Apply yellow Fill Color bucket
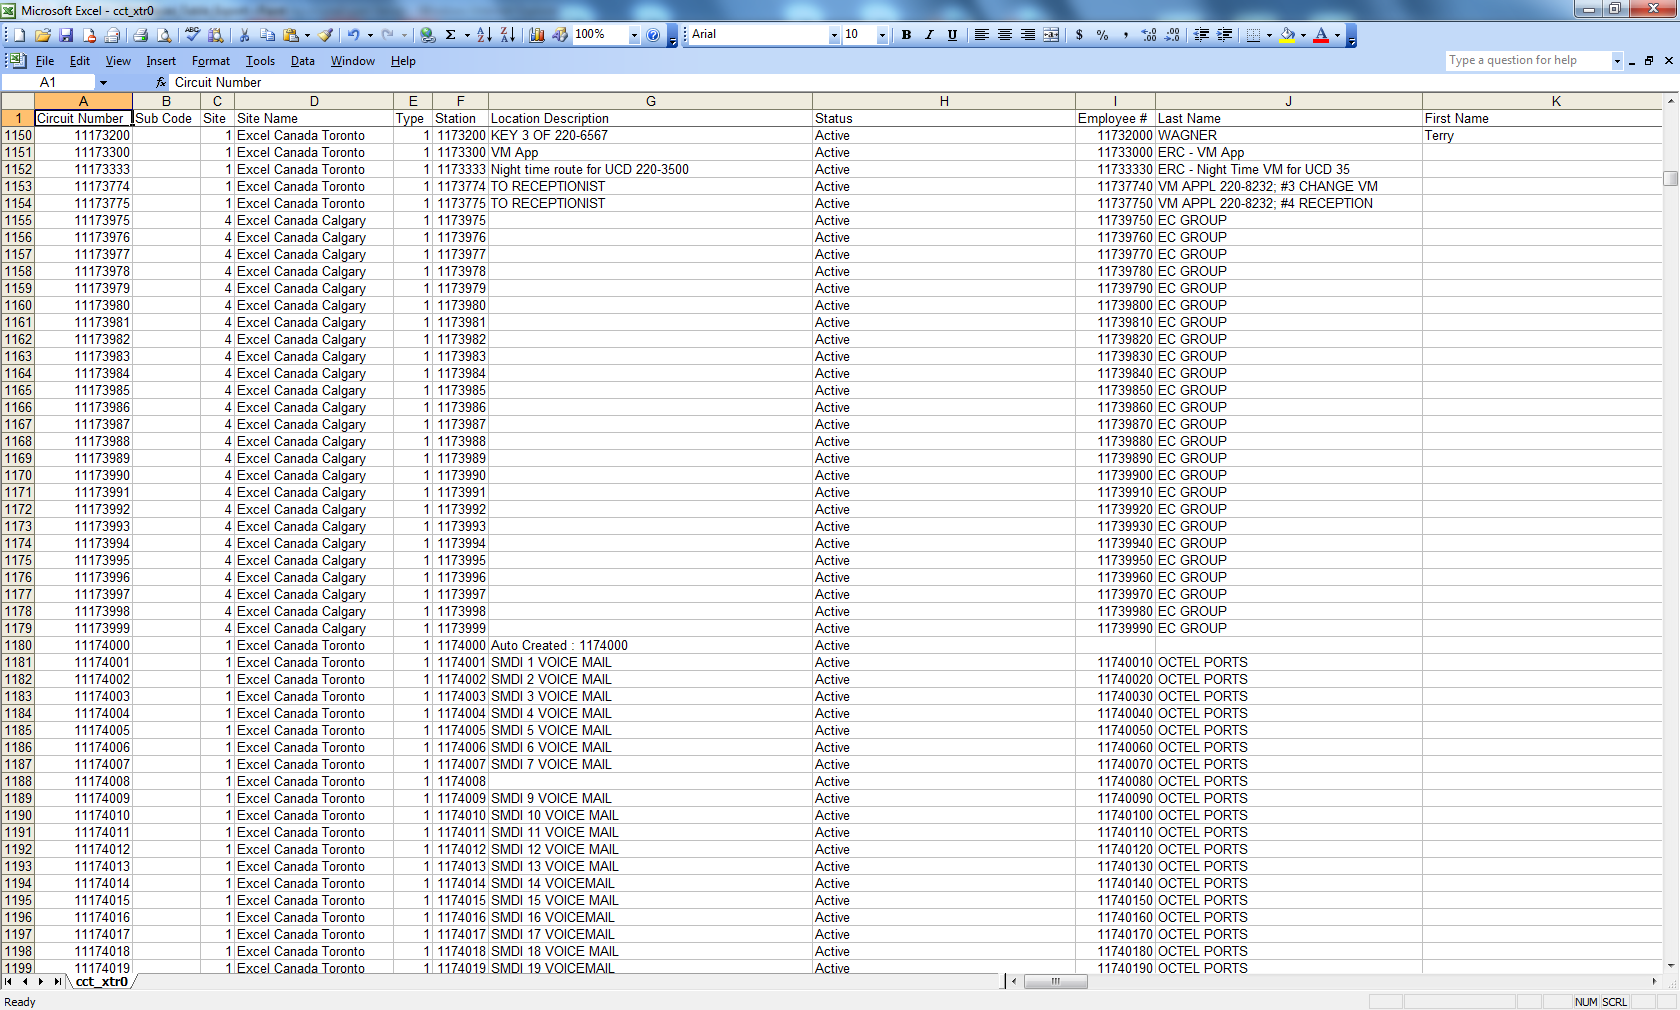The width and height of the screenshot is (1680, 1010). [1288, 35]
